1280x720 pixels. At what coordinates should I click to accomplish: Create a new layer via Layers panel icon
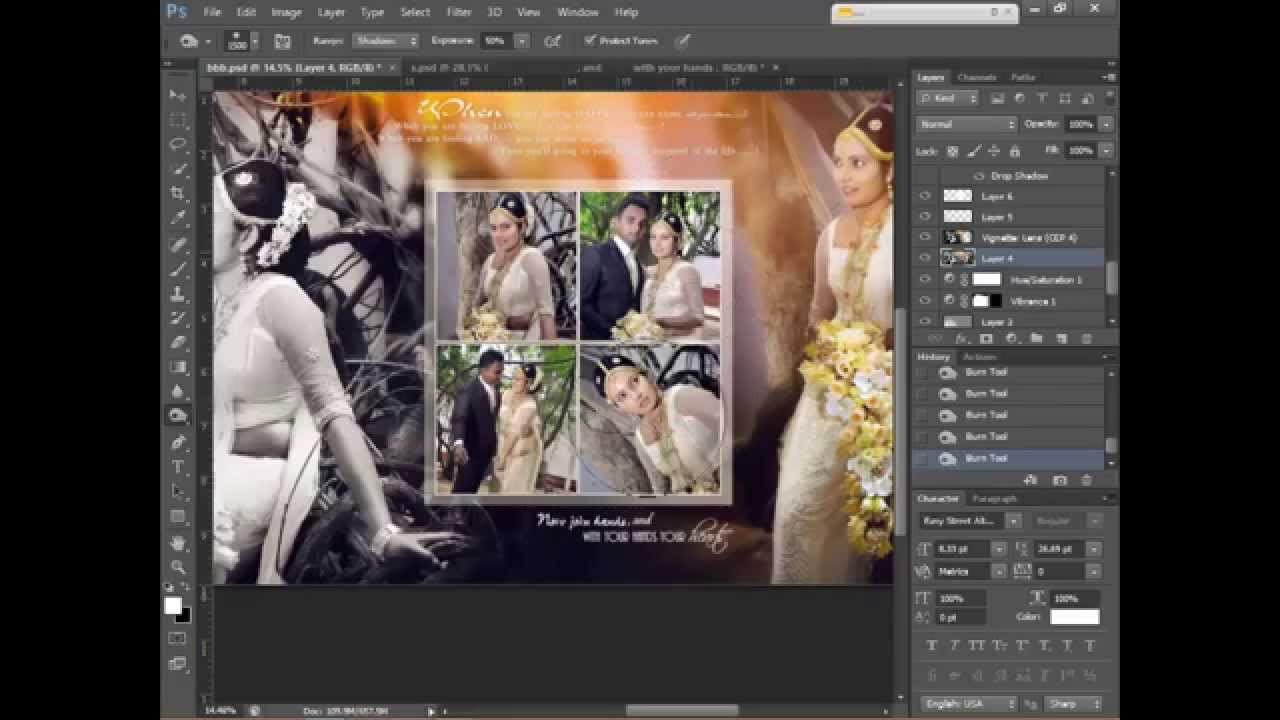pyautogui.click(x=1062, y=339)
